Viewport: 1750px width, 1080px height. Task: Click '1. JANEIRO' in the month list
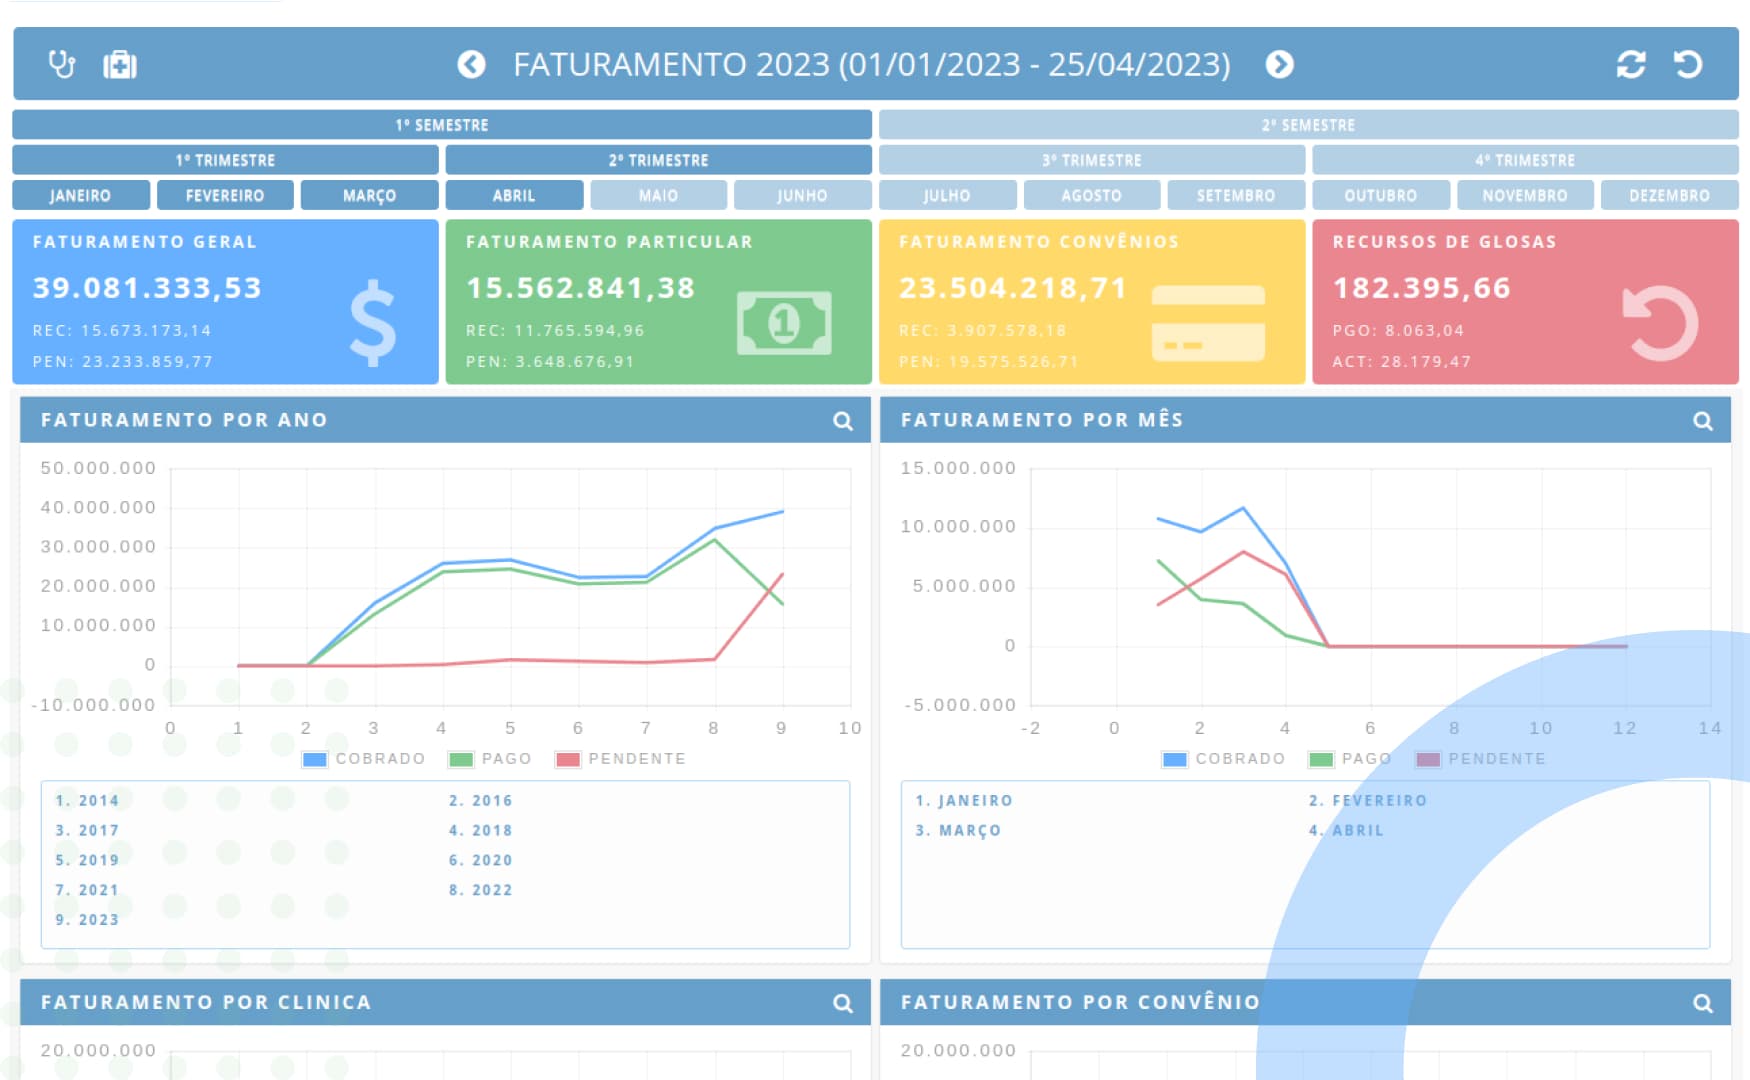pos(964,801)
